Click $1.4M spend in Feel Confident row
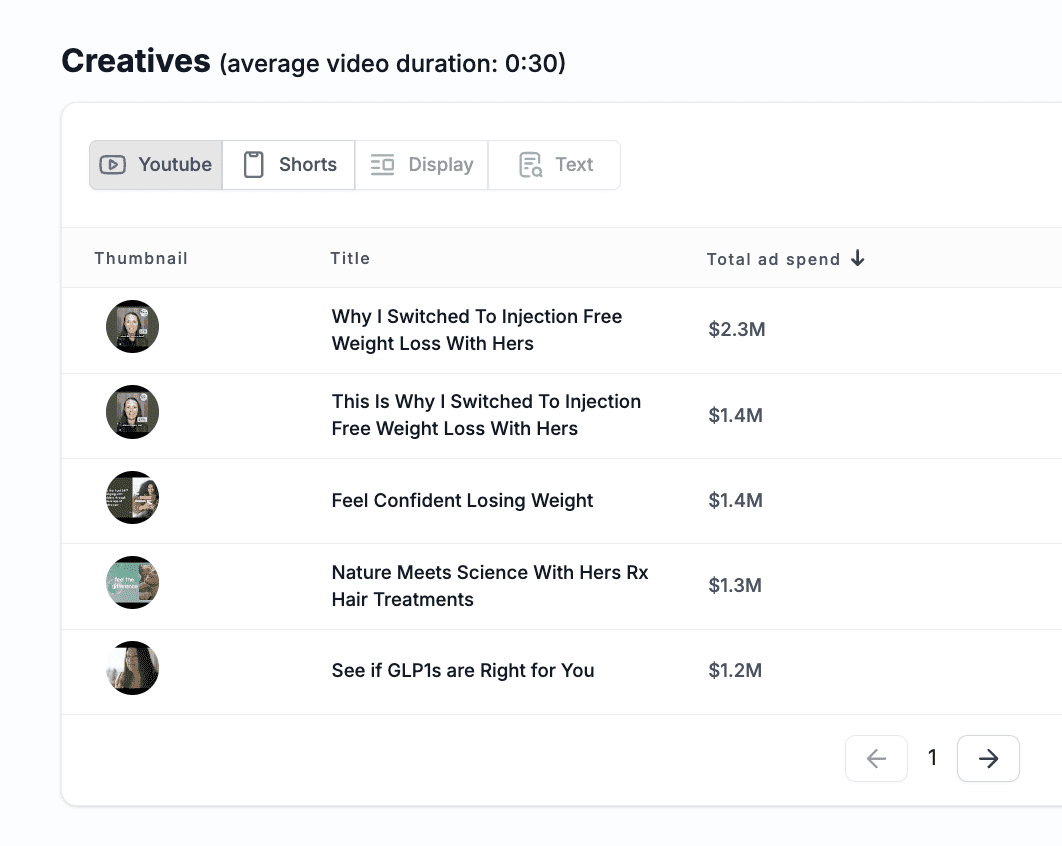Image resolution: width=1062 pixels, height=846 pixels. 736,501
